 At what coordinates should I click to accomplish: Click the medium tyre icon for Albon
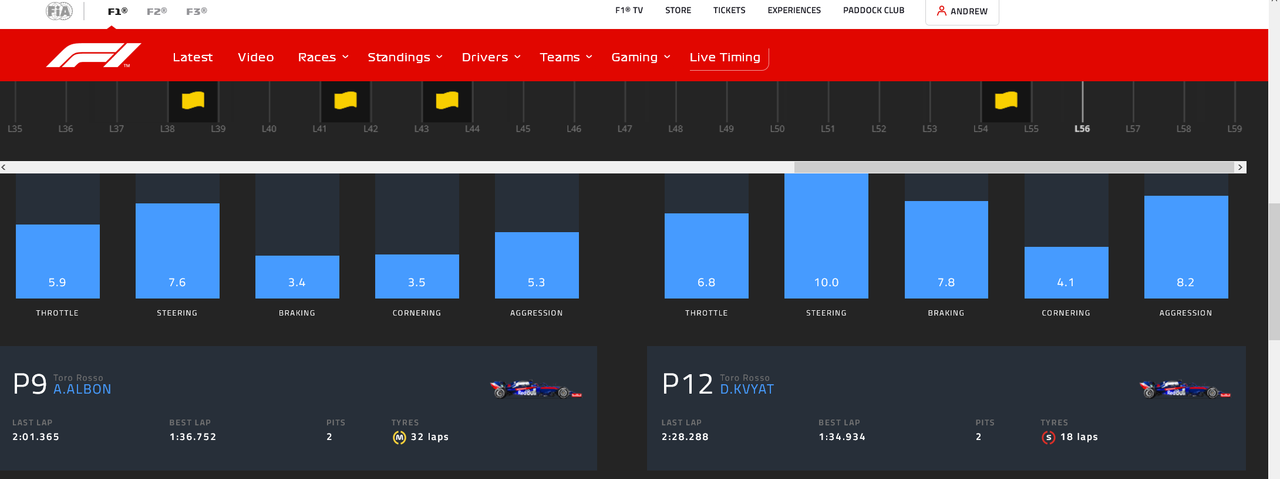(399, 437)
